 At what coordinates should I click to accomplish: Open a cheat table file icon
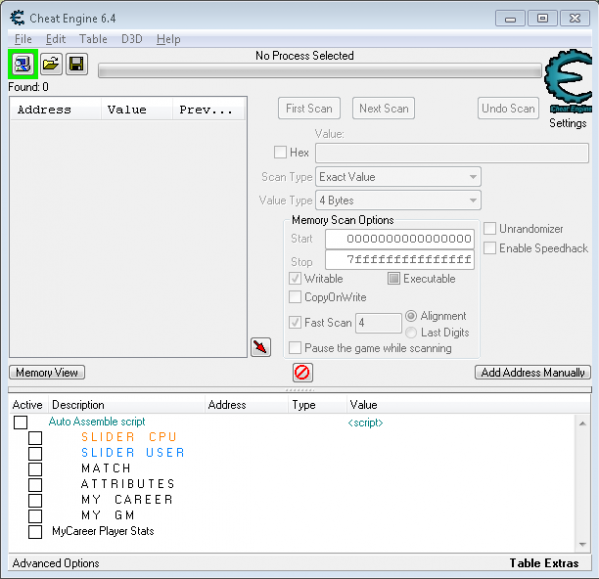click(x=51, y=64)
